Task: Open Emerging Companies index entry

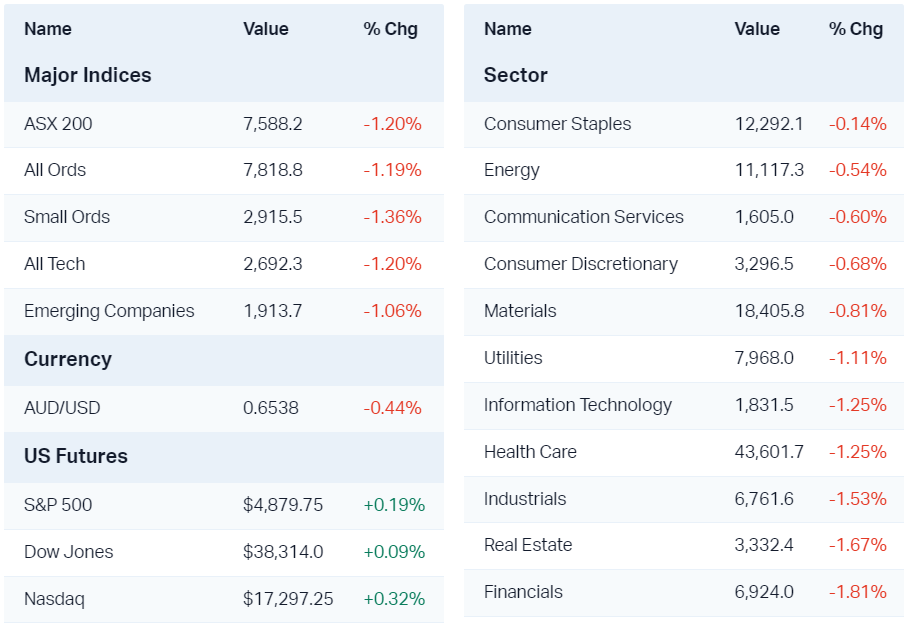Action: pos(109,311)
